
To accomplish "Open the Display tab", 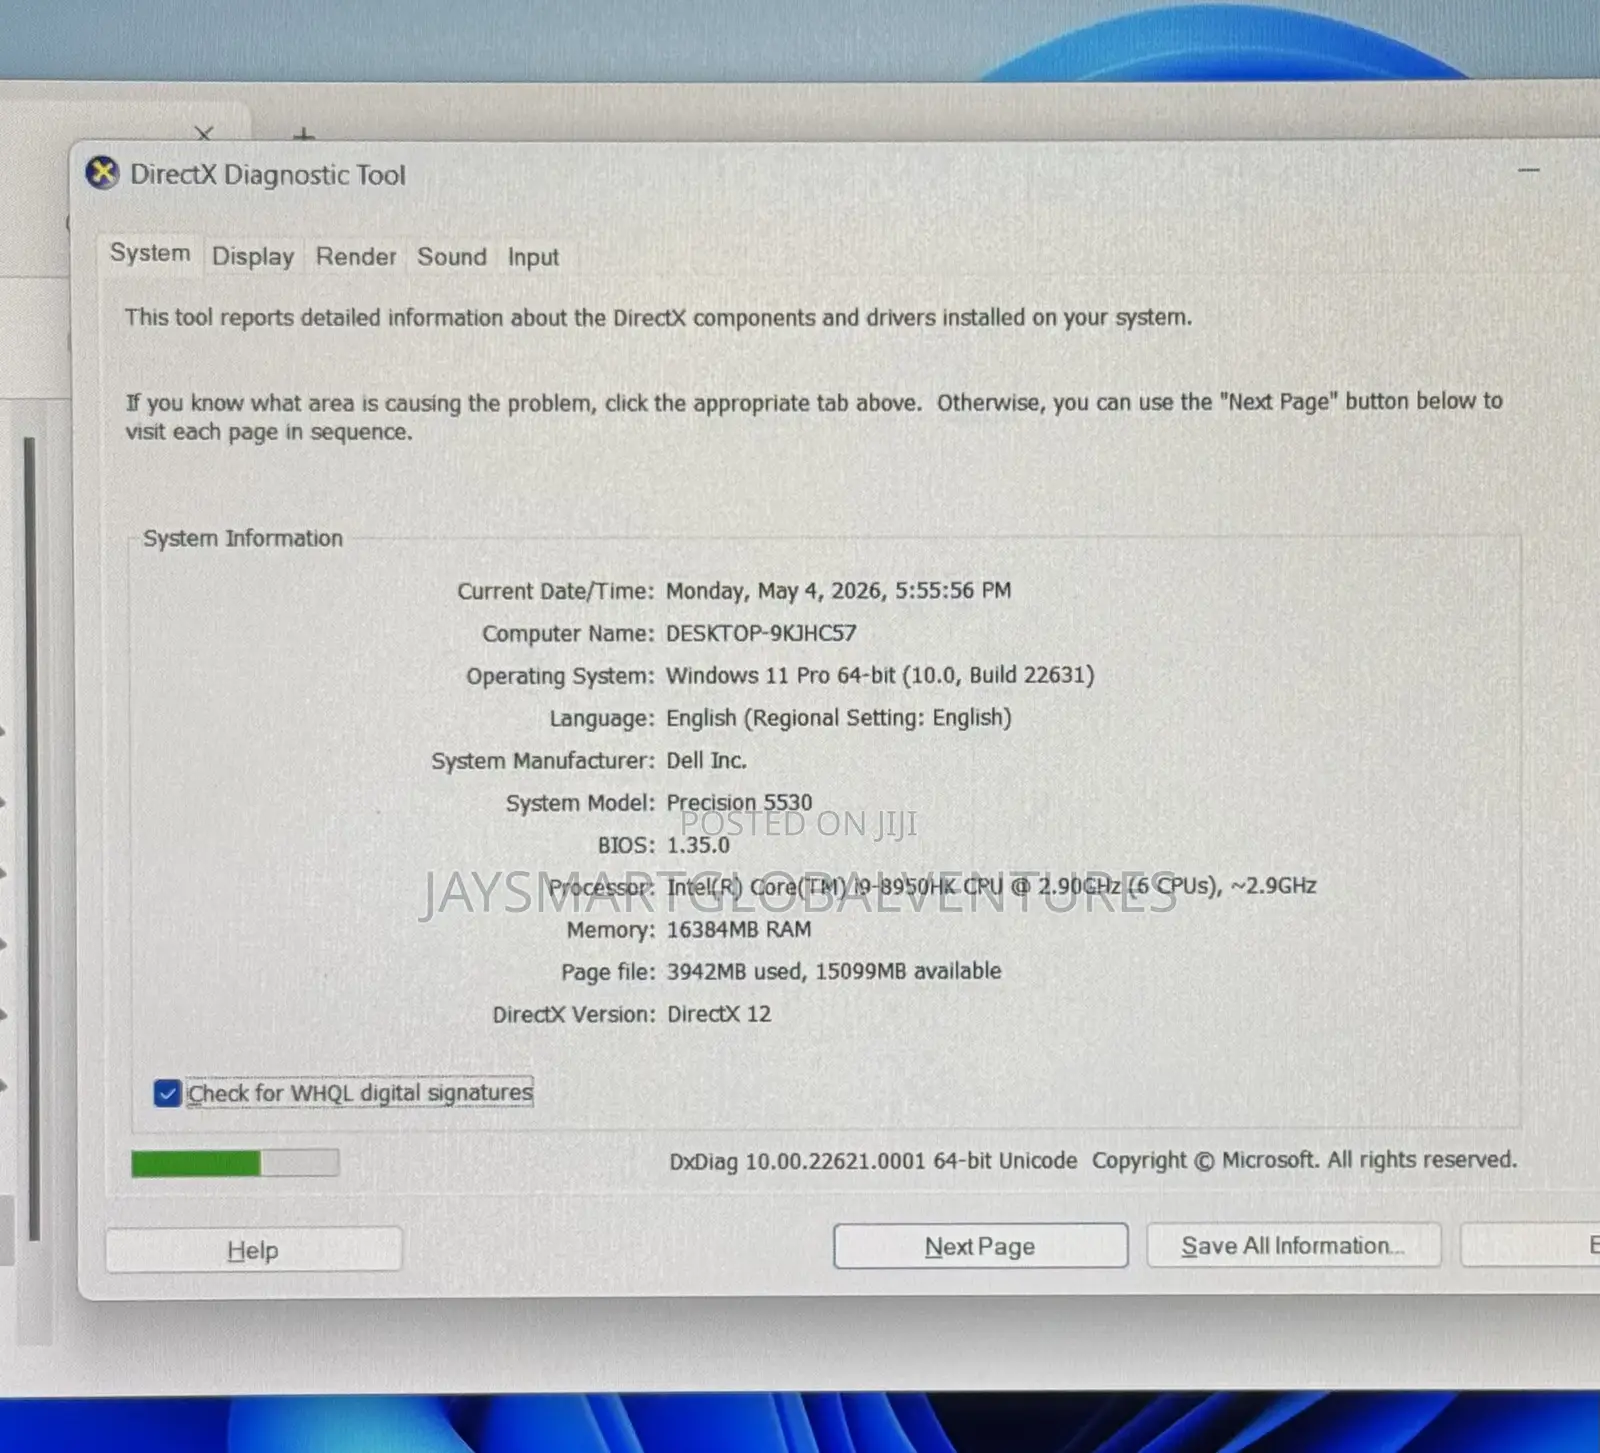I will point(253,257).
